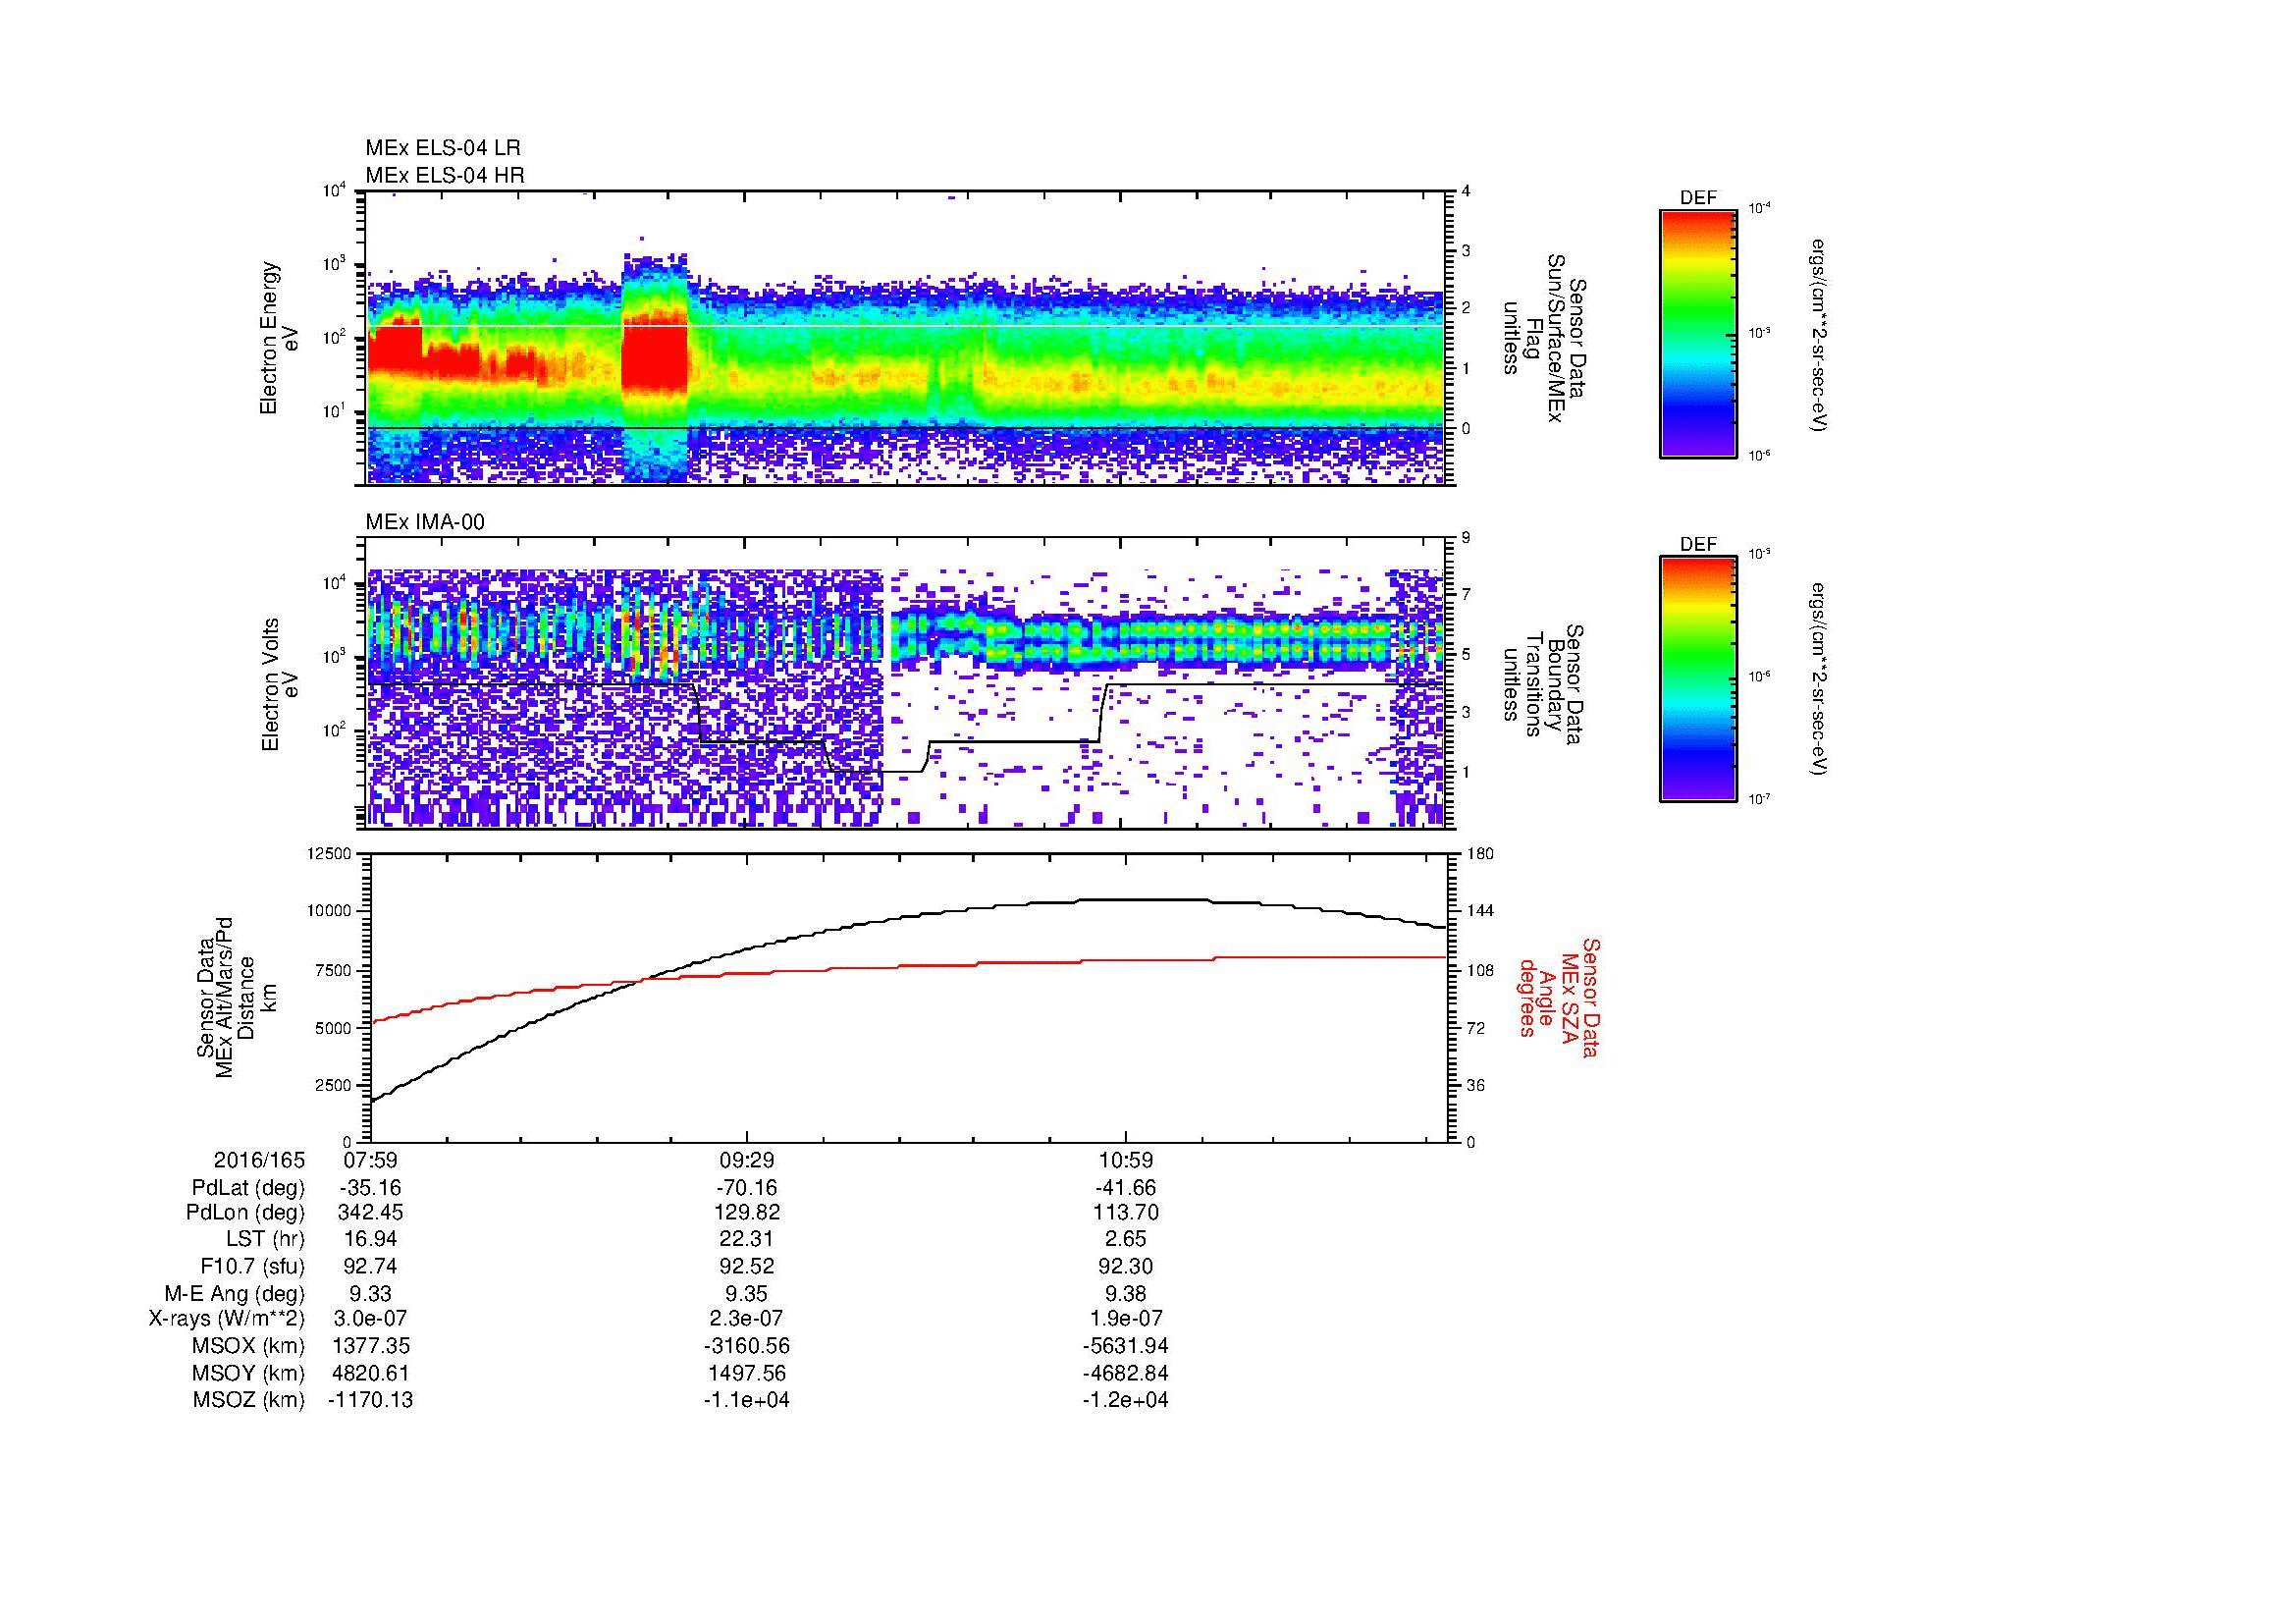Click the top color bar units label
The width and height of the screenshot is (2296, 1623).
(1818, 334)
